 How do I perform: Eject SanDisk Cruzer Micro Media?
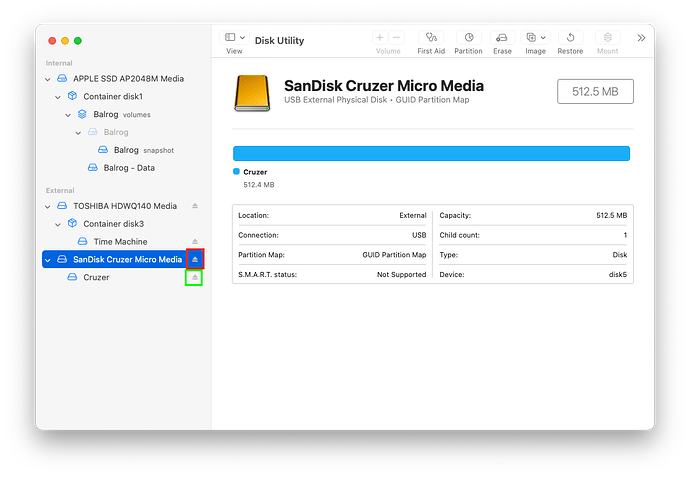point(195,259)
